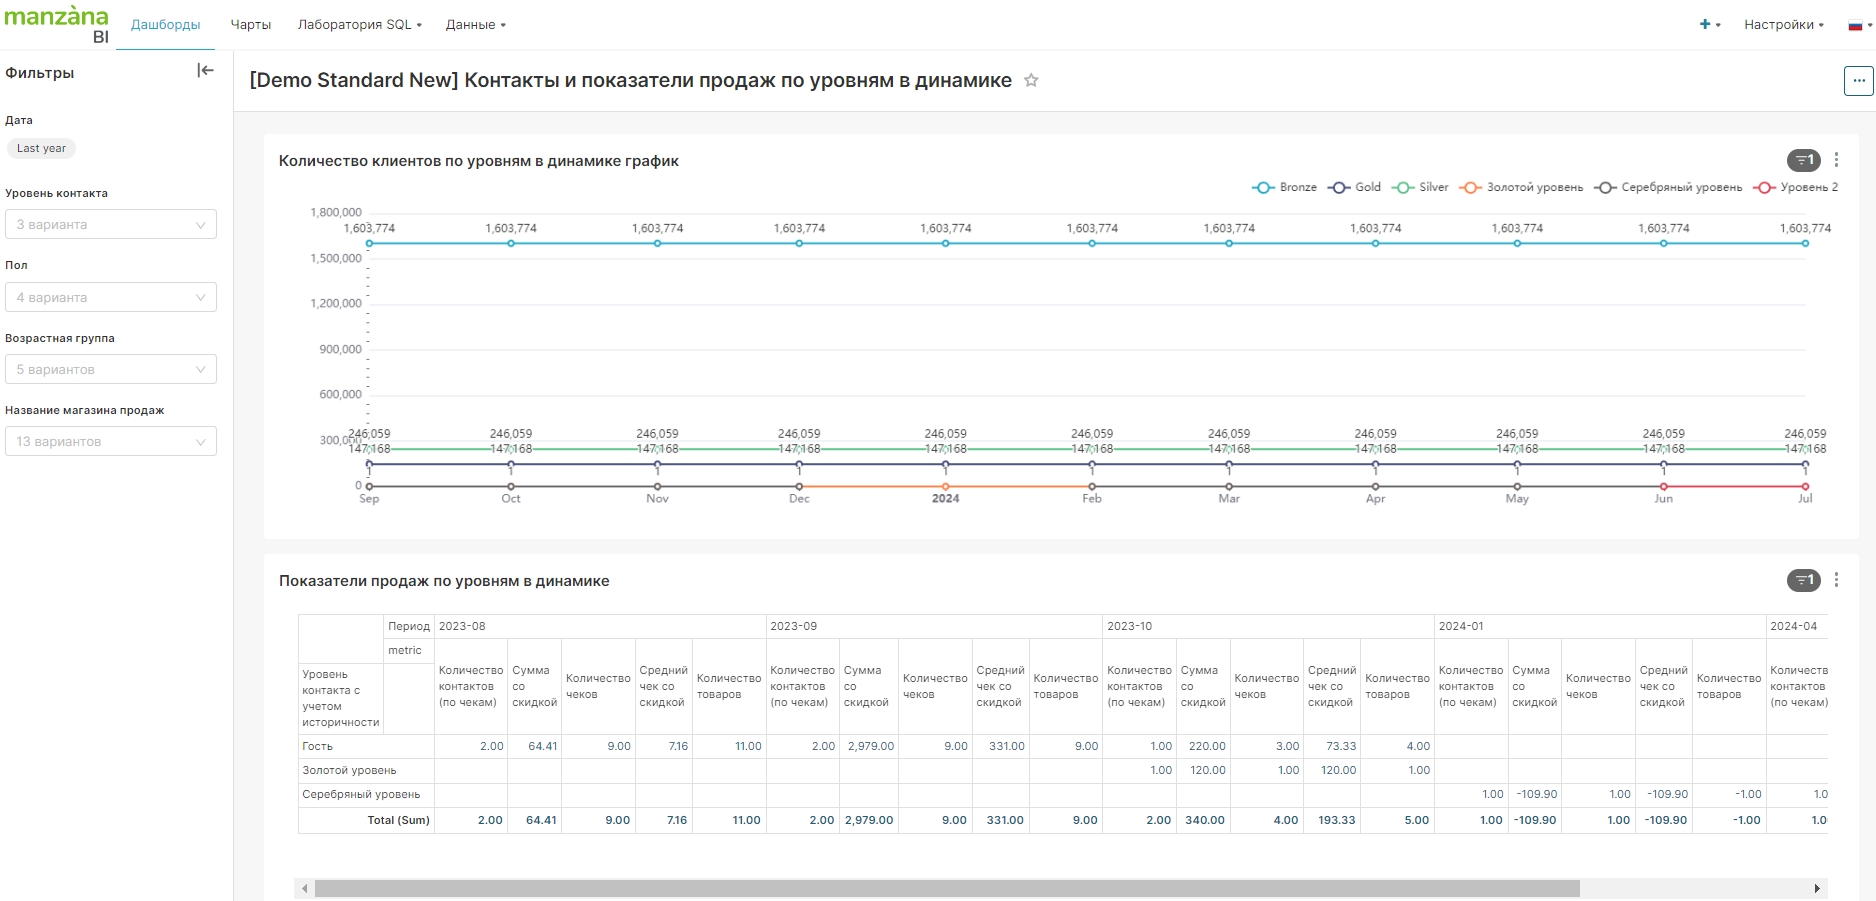The image size is (1876, 901).
Task: Expand the Уровень контакта filter dropdown
Action: point(111,225)
